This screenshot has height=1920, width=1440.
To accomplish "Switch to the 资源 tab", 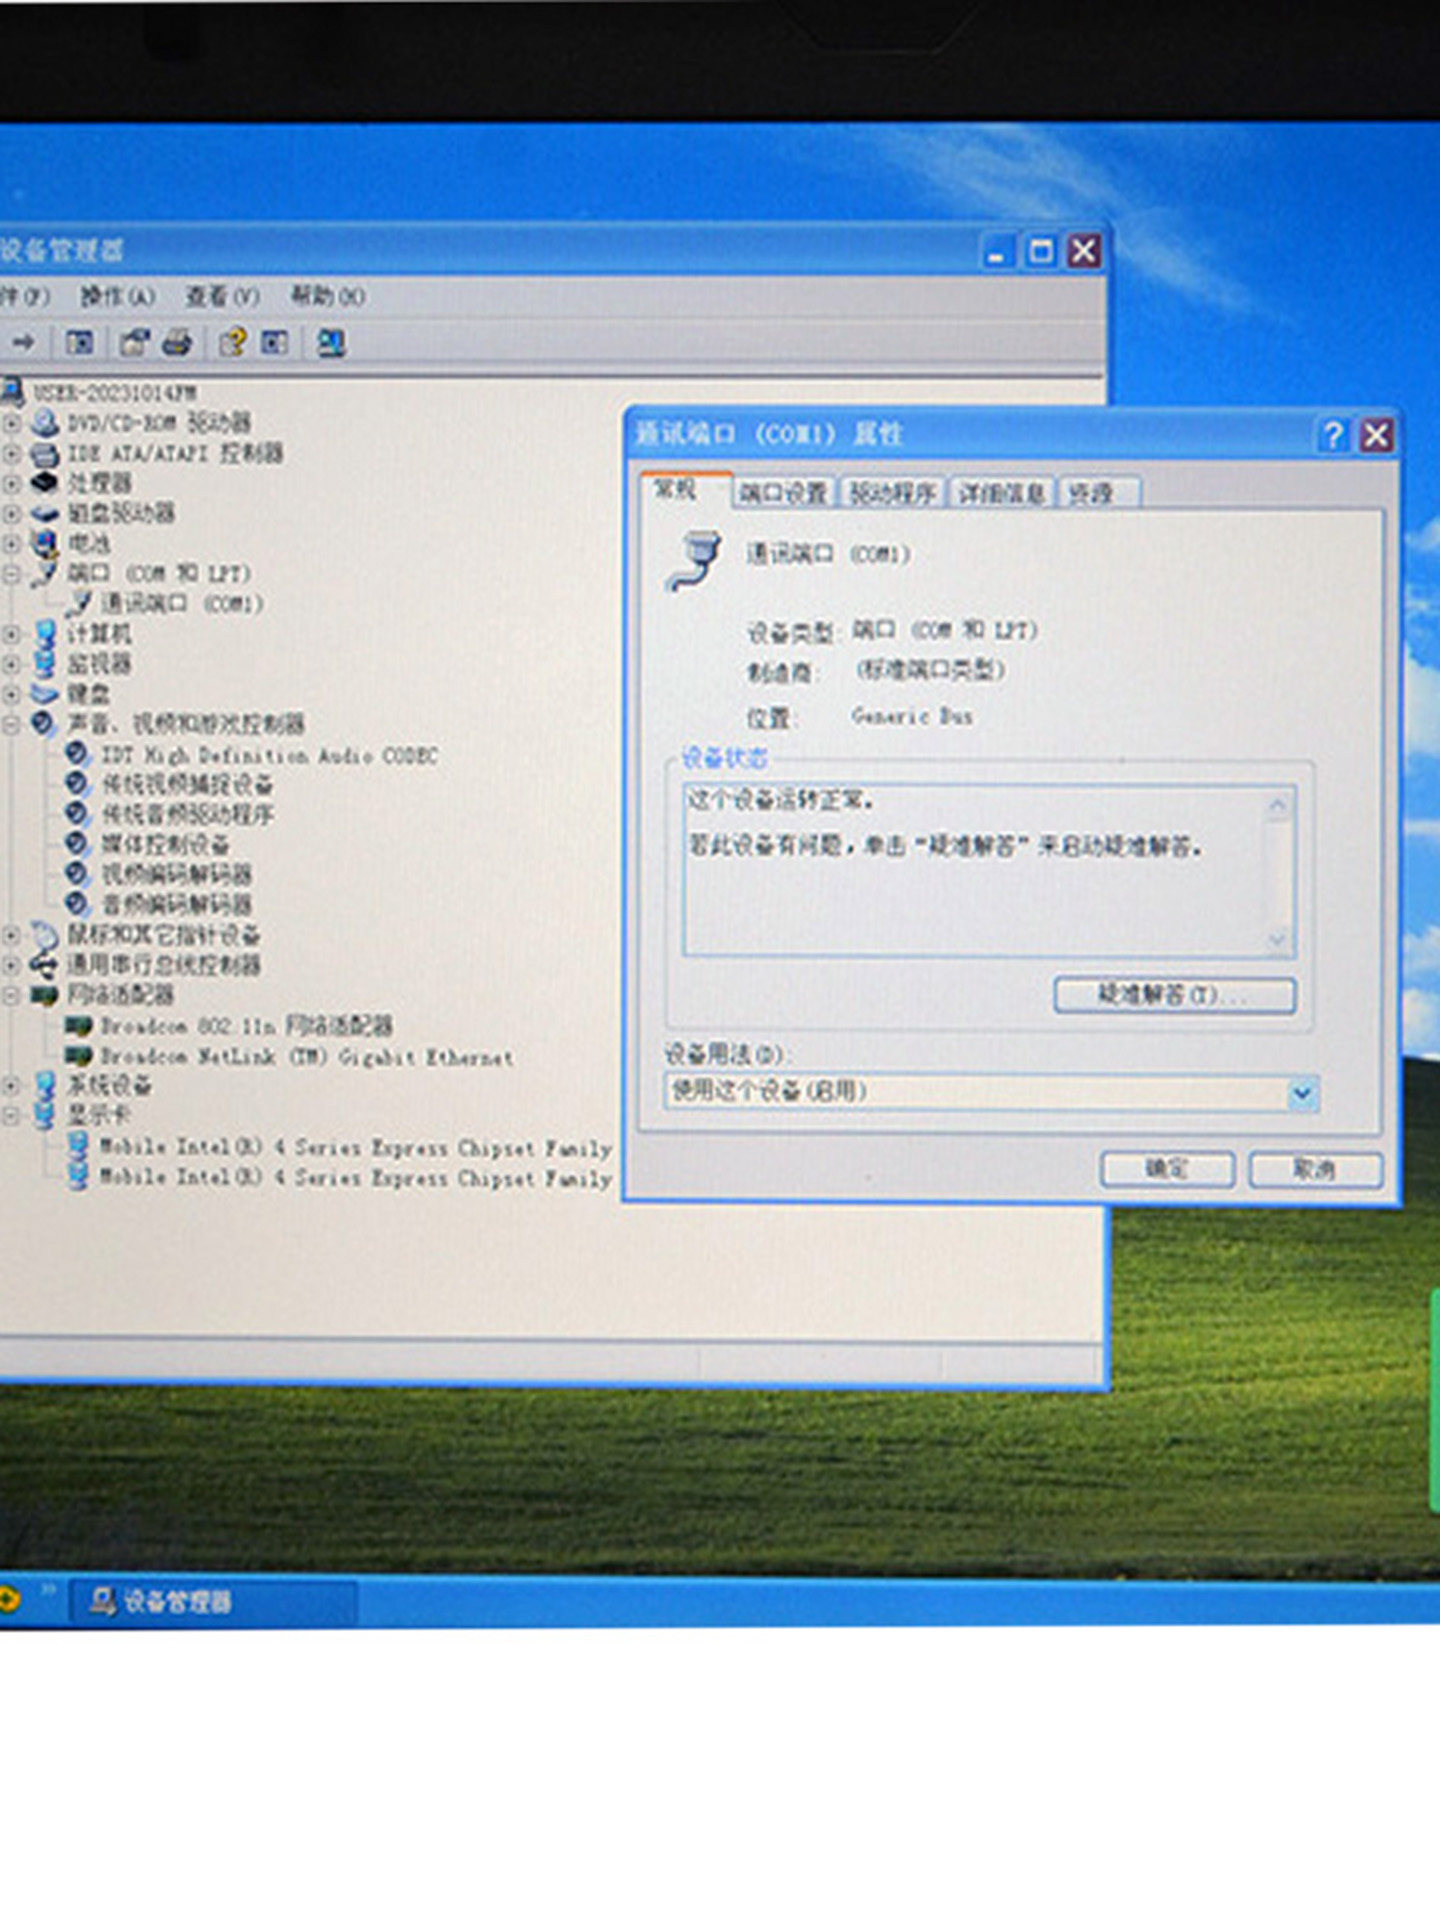I will [x=1097, y=493].
